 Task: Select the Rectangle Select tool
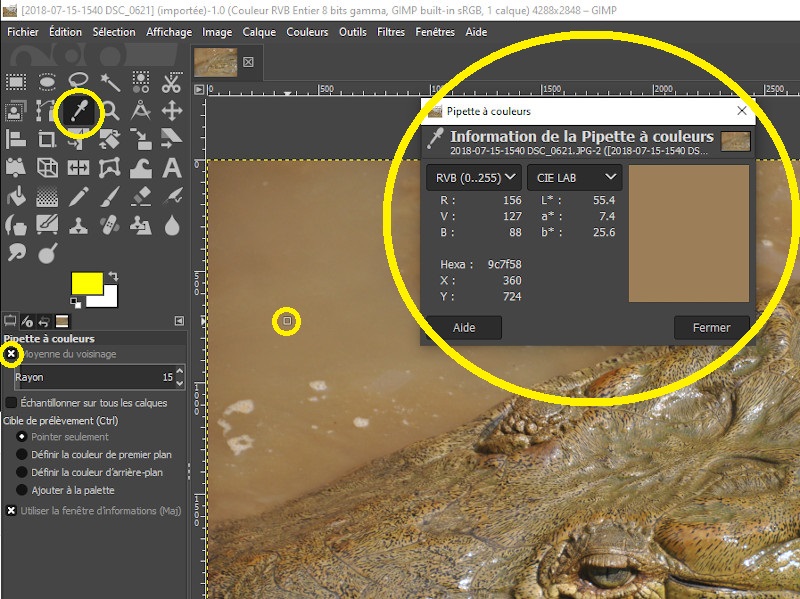click(16, 82)
